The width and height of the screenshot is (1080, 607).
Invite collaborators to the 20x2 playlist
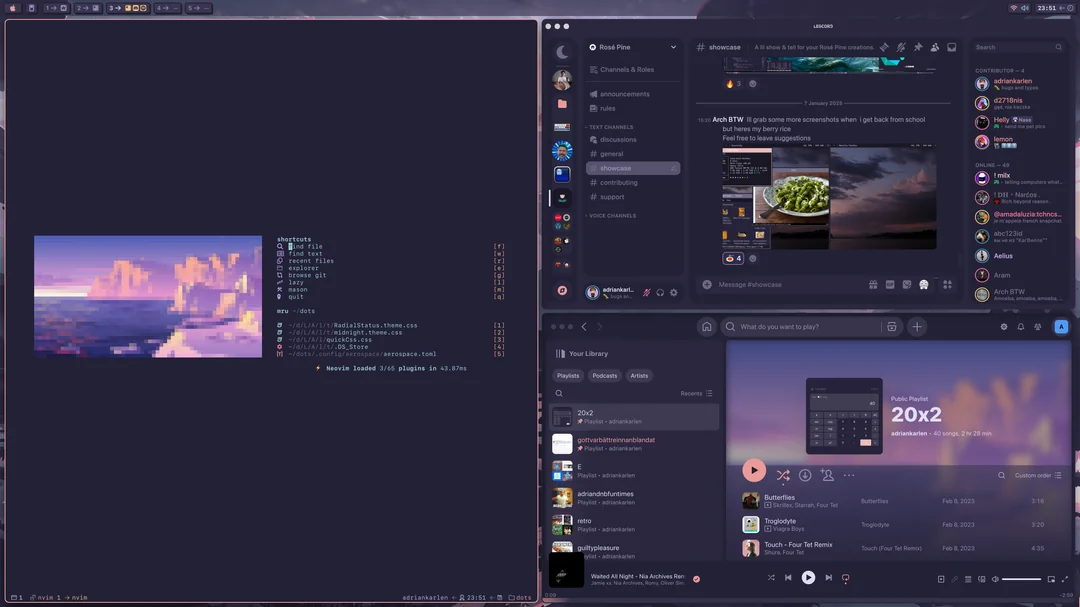827,475
